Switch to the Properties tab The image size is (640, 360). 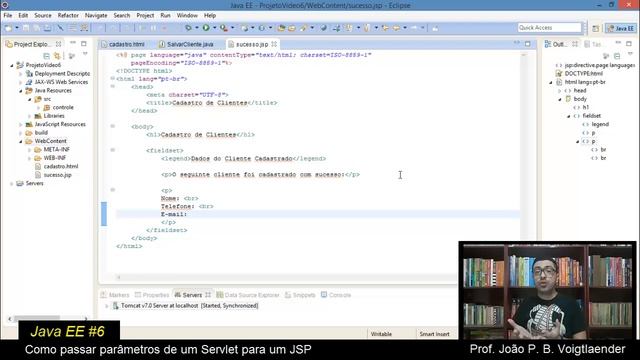tap(152, 295)
